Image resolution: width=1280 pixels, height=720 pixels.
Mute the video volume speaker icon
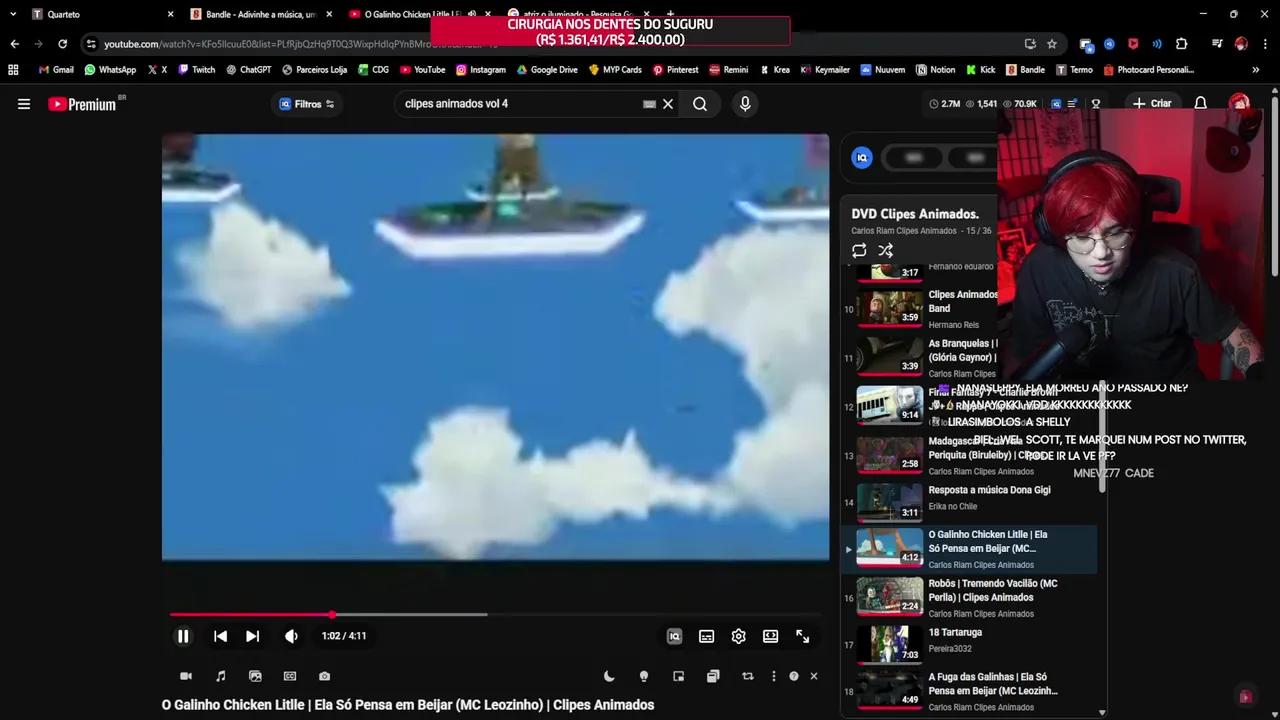pyautogui.click(x=291, y=636)
